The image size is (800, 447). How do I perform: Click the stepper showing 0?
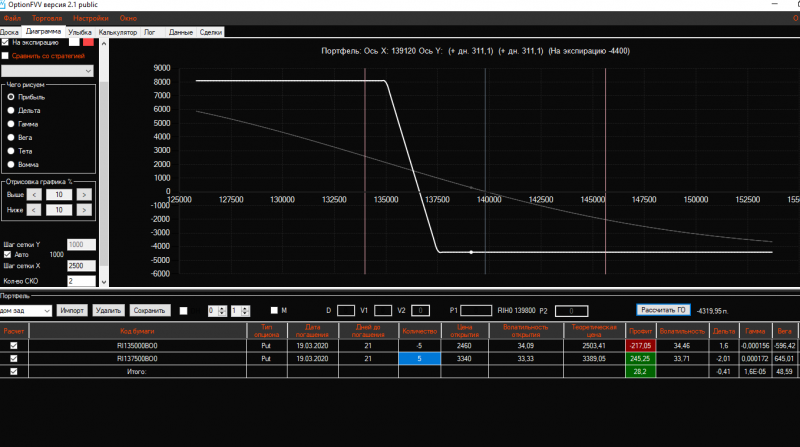pyautogui.click(x=217, y=311)
